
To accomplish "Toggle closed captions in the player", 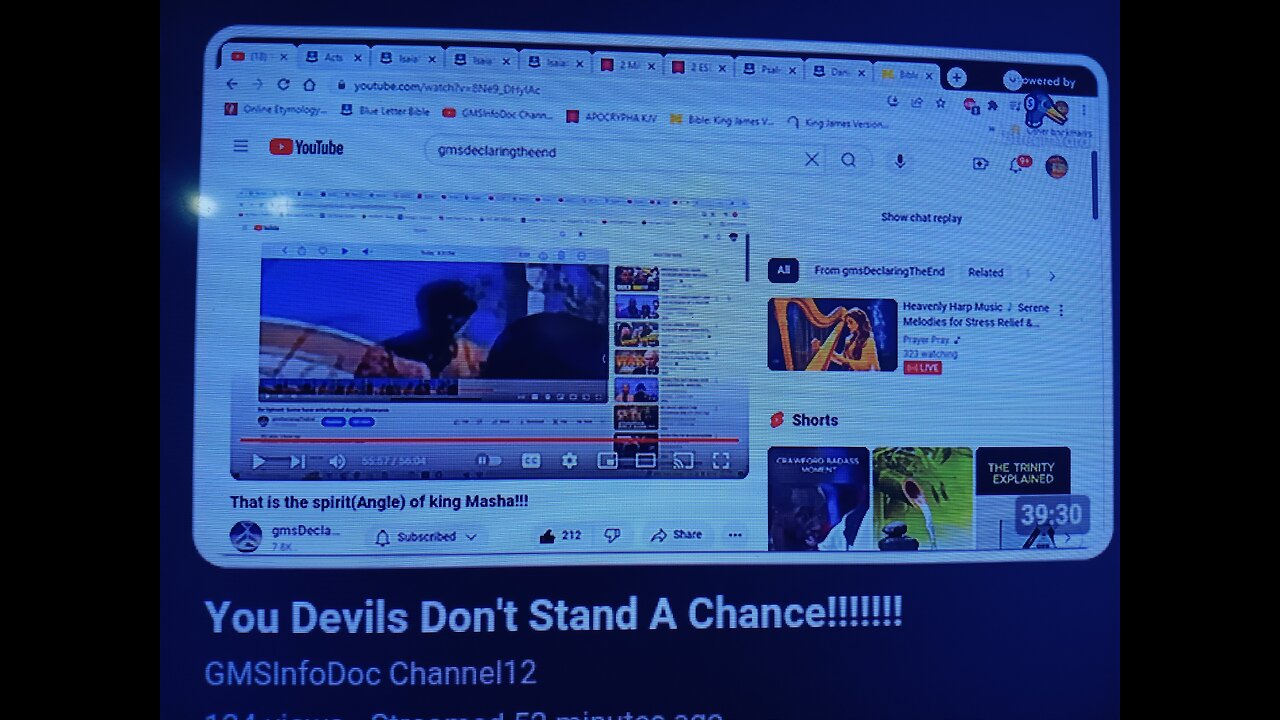I will (531, 460).
